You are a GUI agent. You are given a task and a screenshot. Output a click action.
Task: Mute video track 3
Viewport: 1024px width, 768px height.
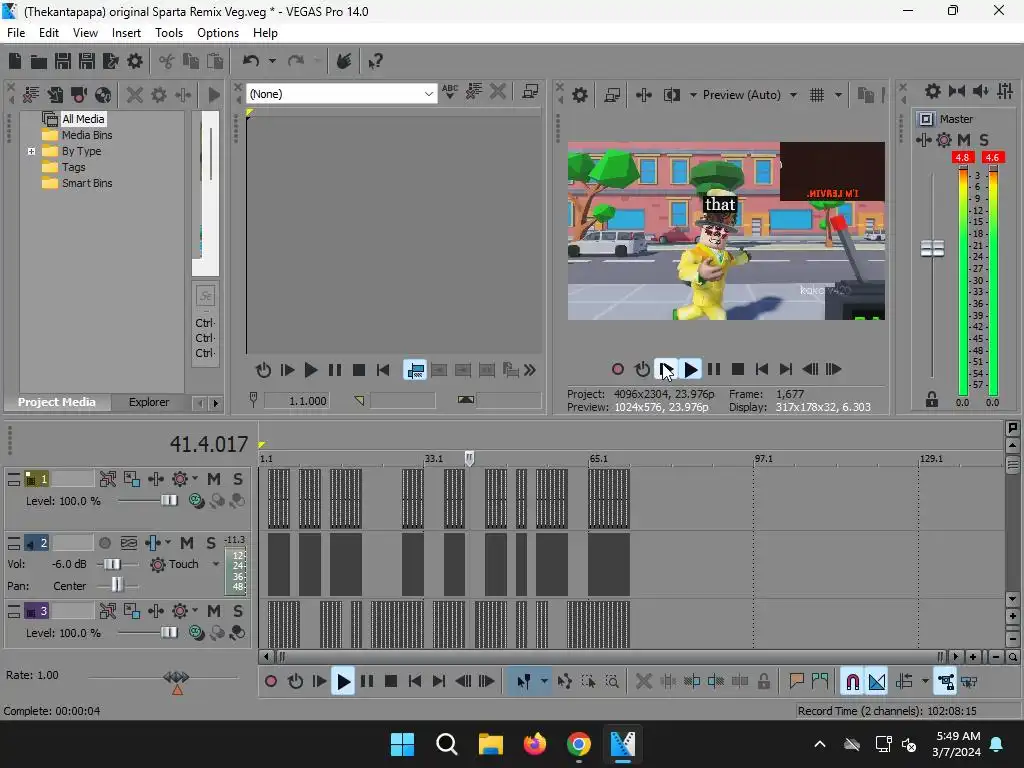point(214,611)
